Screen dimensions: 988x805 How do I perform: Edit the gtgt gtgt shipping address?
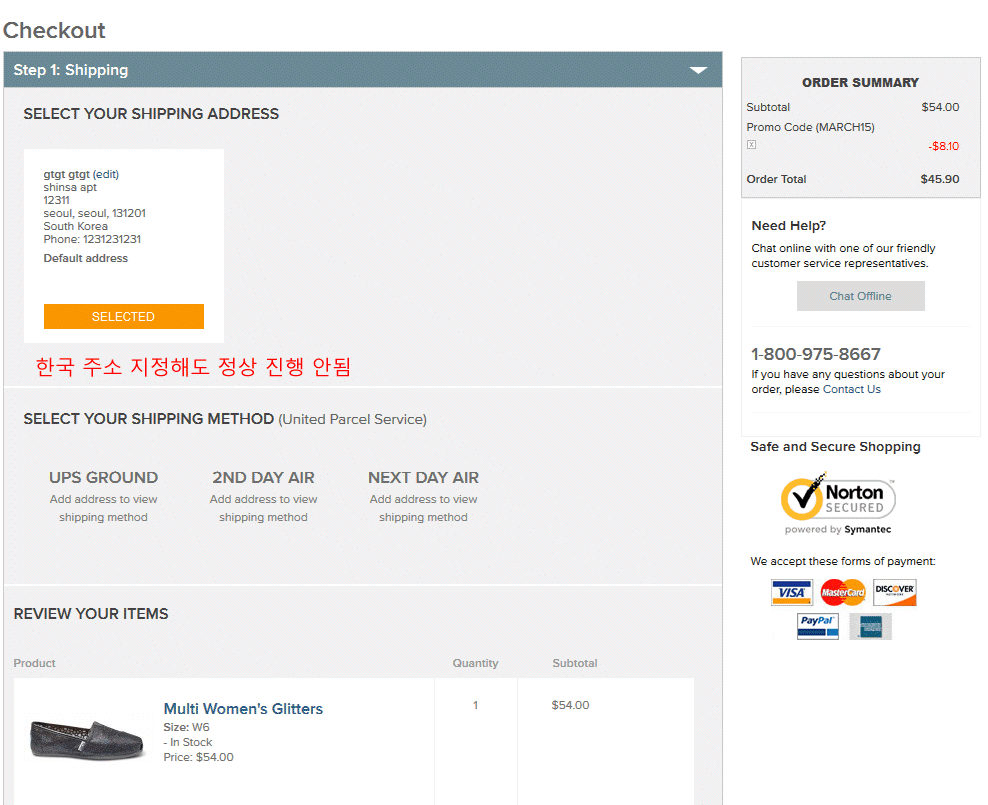click(106, 174)
